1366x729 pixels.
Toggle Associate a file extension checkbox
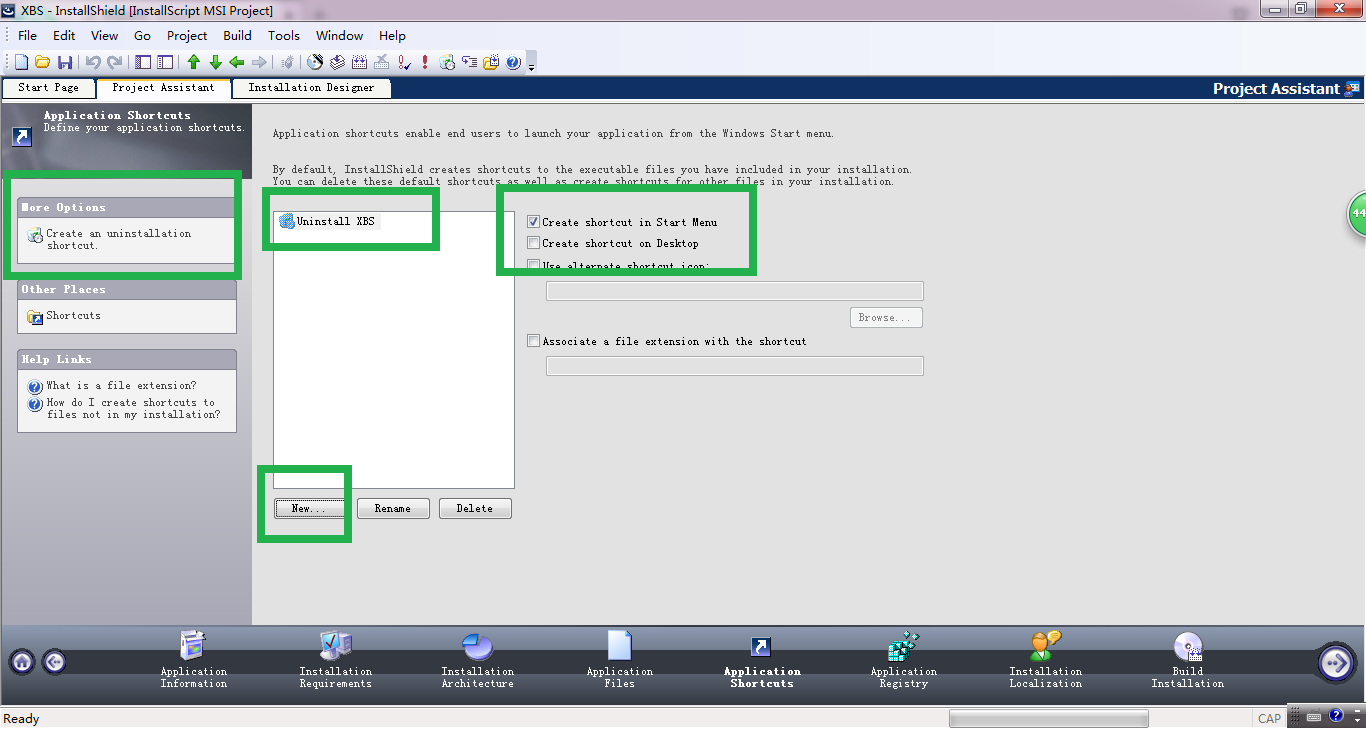[533, 341]
